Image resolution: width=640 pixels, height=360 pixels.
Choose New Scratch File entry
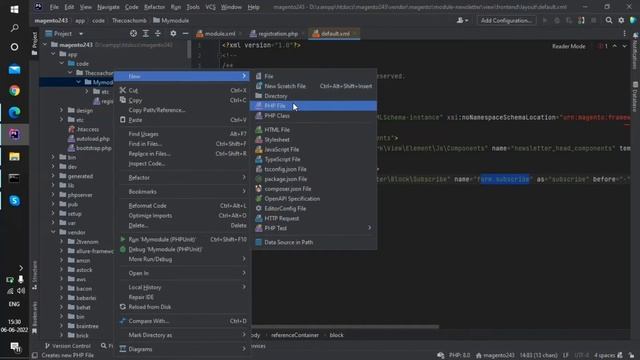[313, 86]
